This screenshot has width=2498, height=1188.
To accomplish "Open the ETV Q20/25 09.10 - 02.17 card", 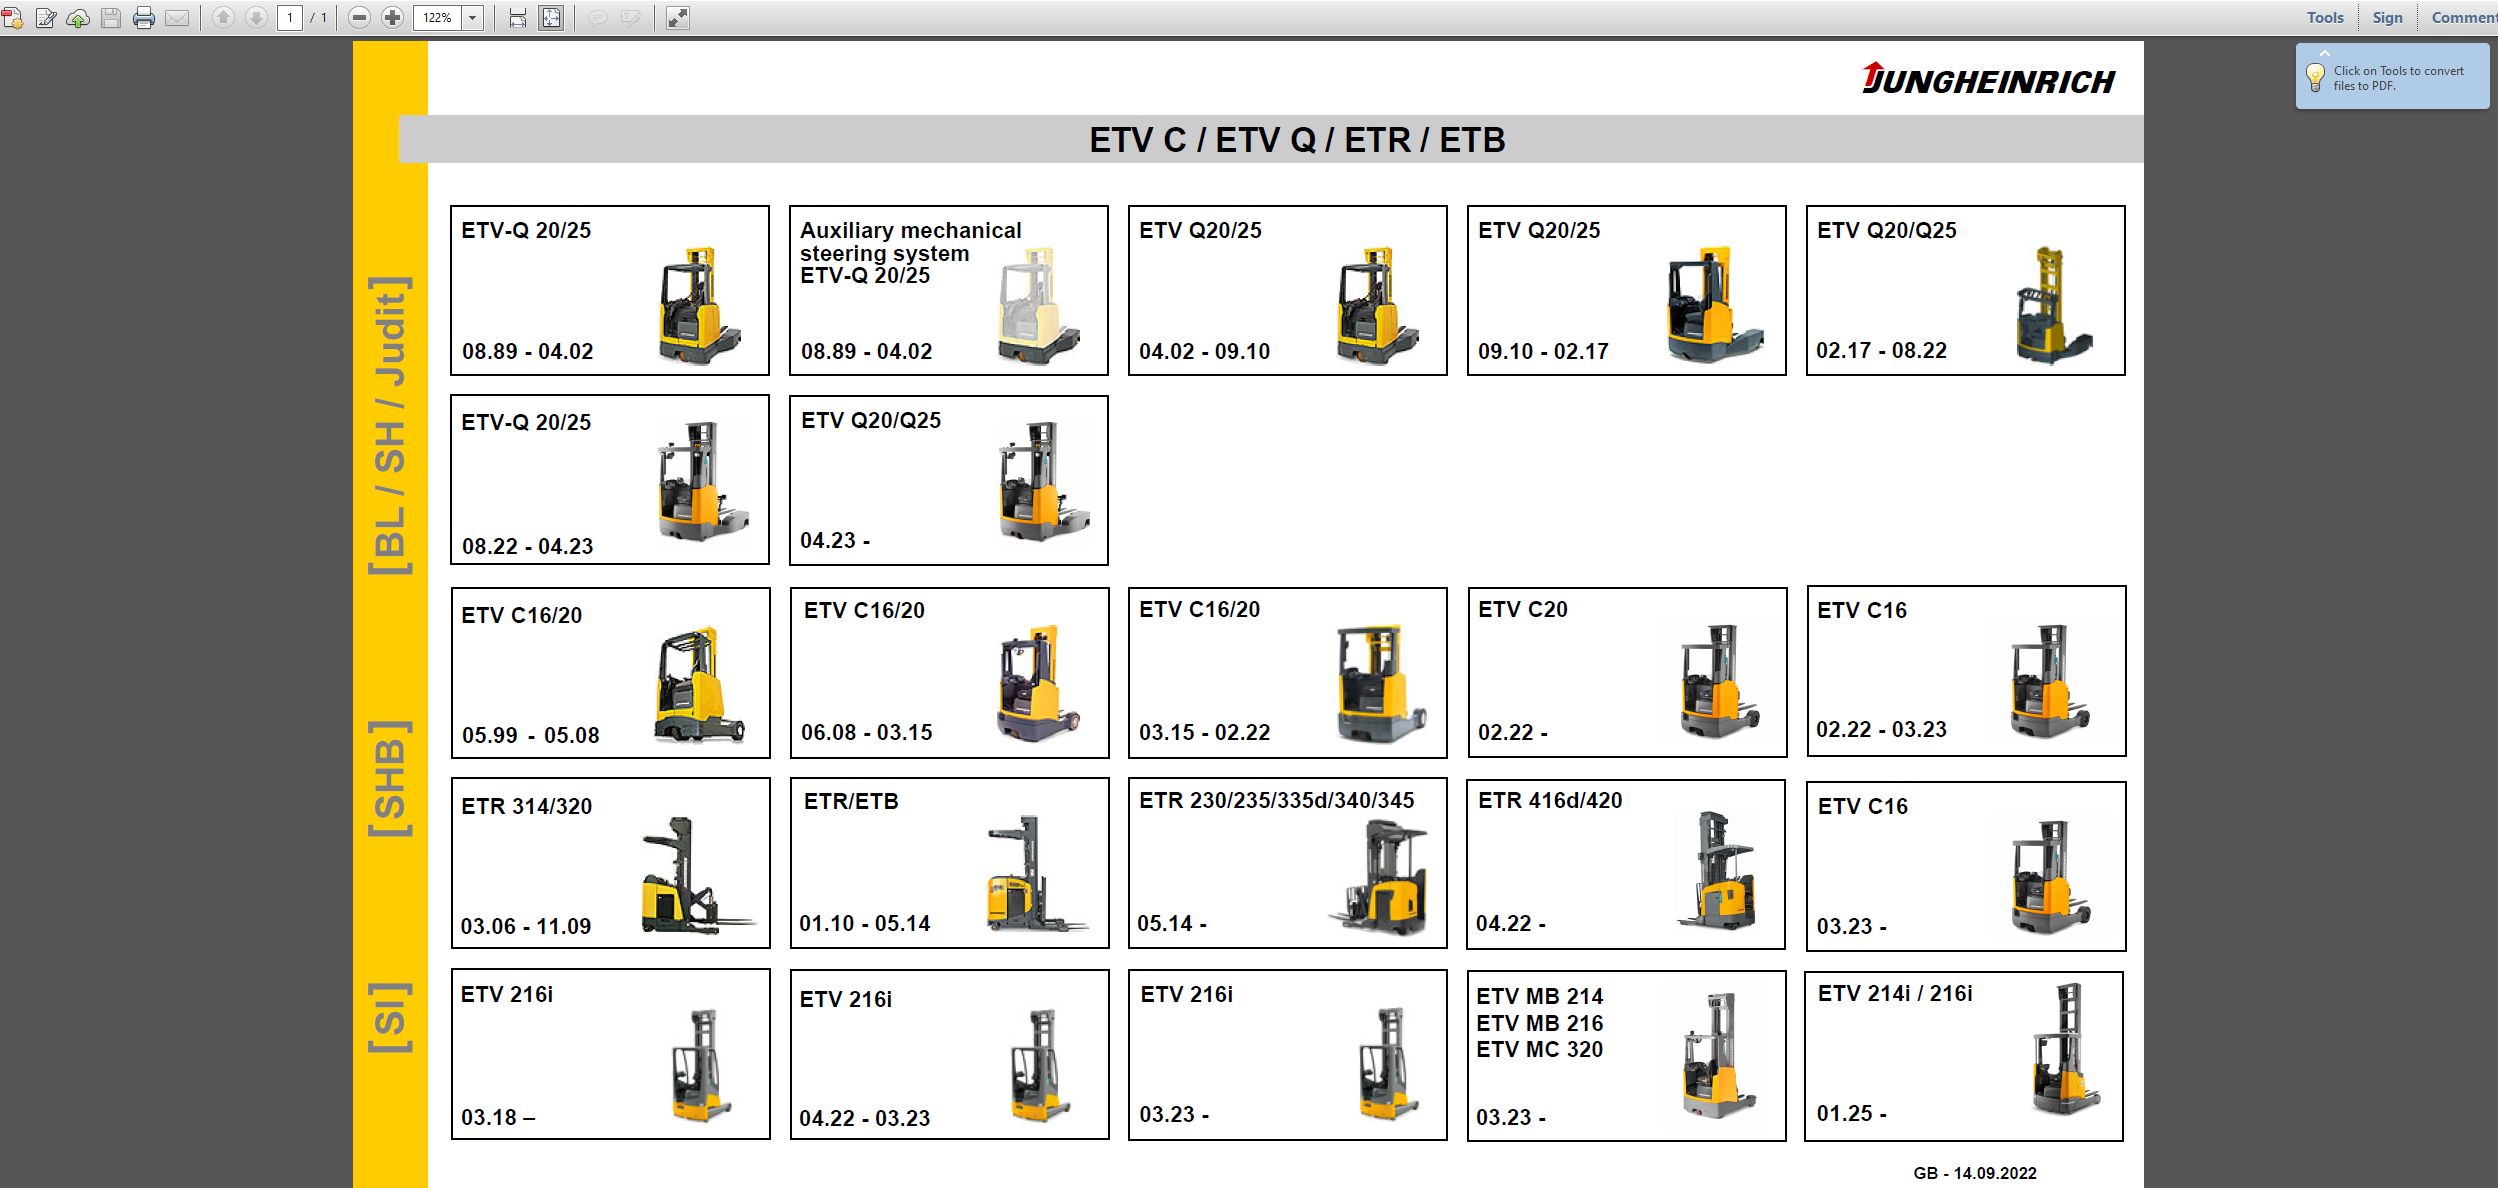I will 1627,291.
